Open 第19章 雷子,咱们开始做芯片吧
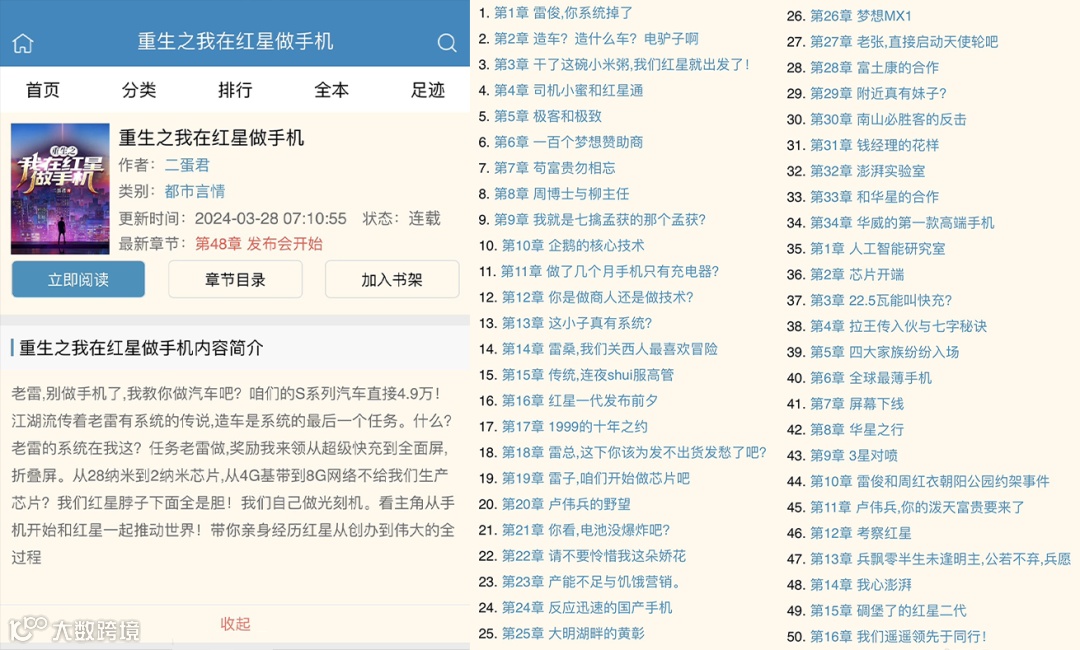The width and height of the screenshot is (1080, 650). point(596,479)
